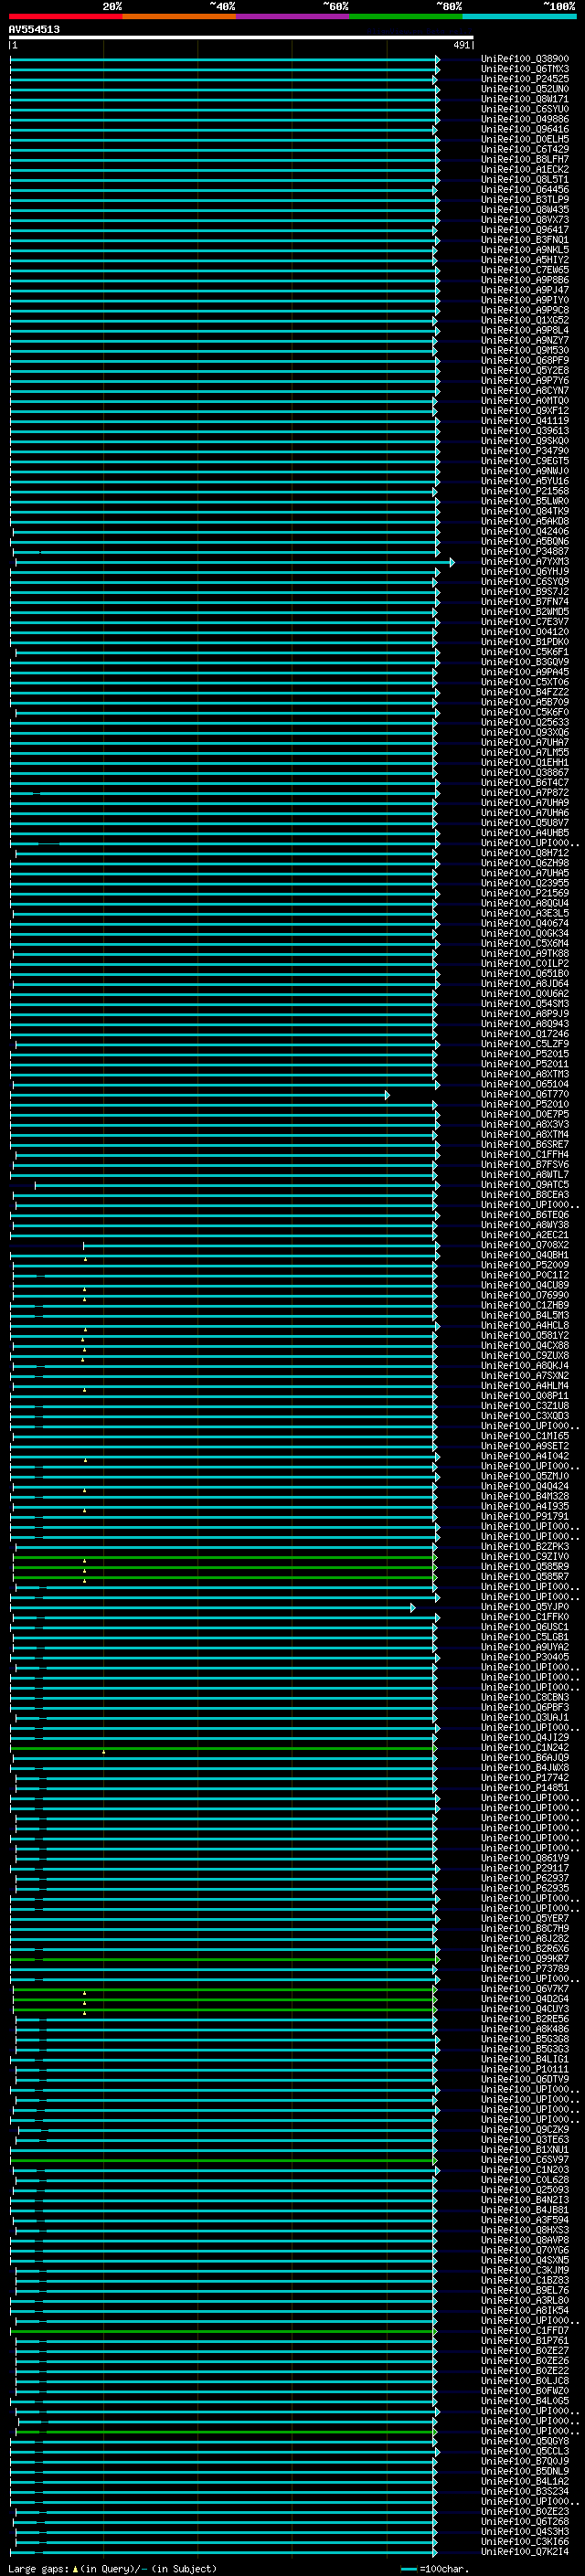Click hit UniRef100_Q6T770

click(524, 1094)
